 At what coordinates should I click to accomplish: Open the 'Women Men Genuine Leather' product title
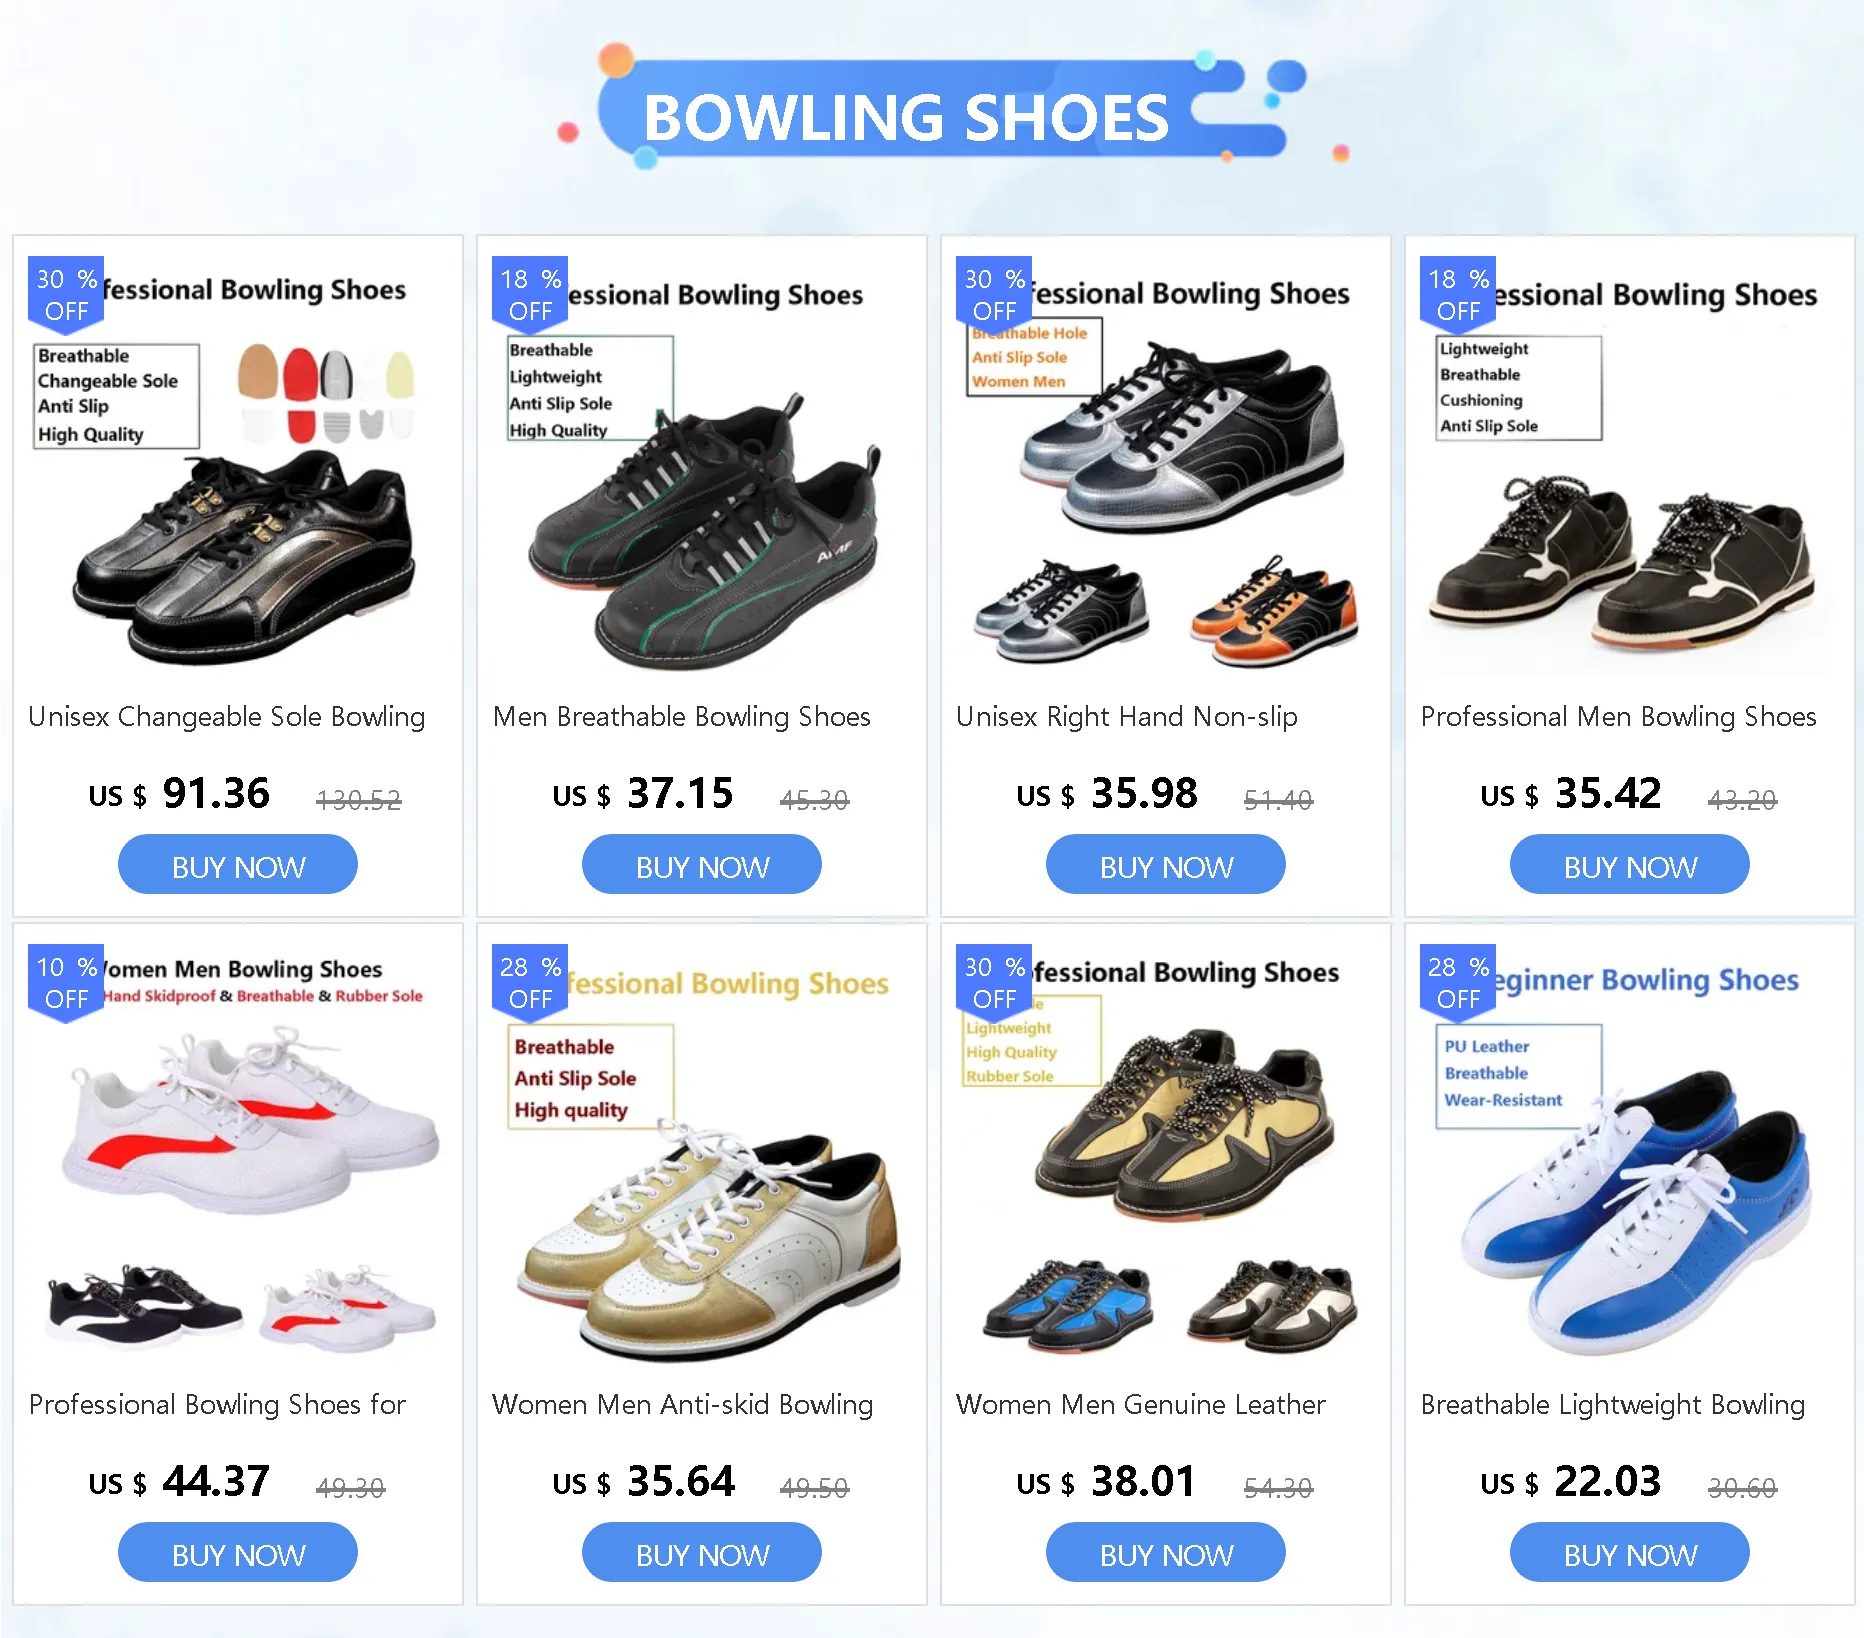[x=1141, y=1405]
